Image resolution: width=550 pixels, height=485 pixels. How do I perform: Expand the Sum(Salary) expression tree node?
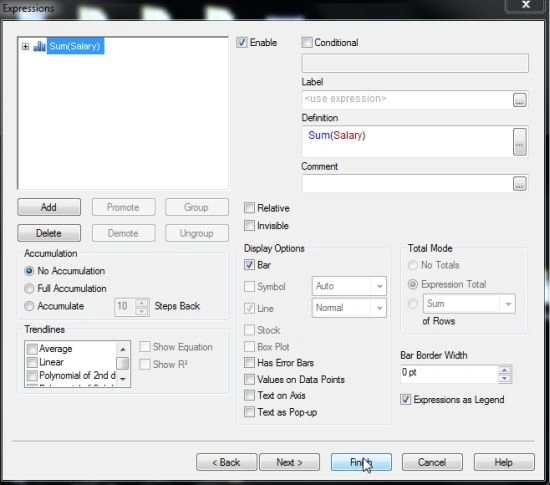click(25, 46)
